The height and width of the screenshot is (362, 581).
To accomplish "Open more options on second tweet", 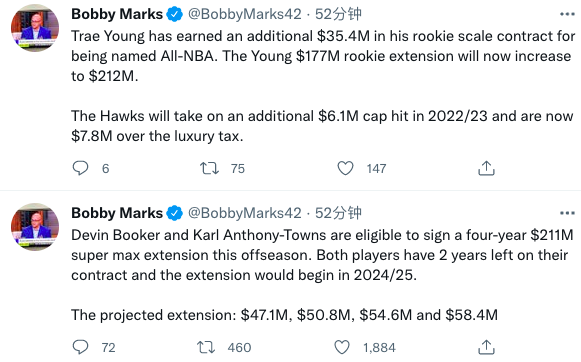I will tap(567, 213).
